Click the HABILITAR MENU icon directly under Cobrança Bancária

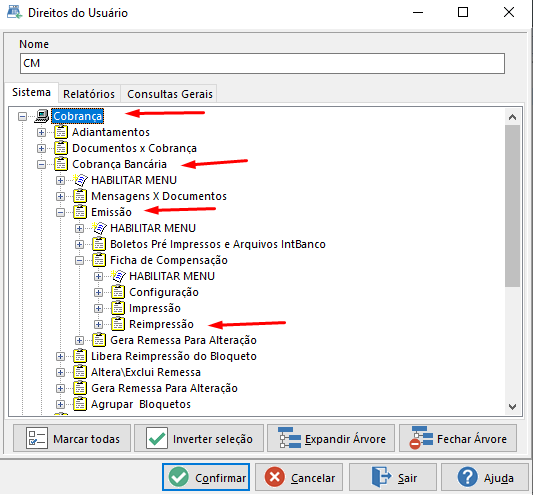(80, 180)
